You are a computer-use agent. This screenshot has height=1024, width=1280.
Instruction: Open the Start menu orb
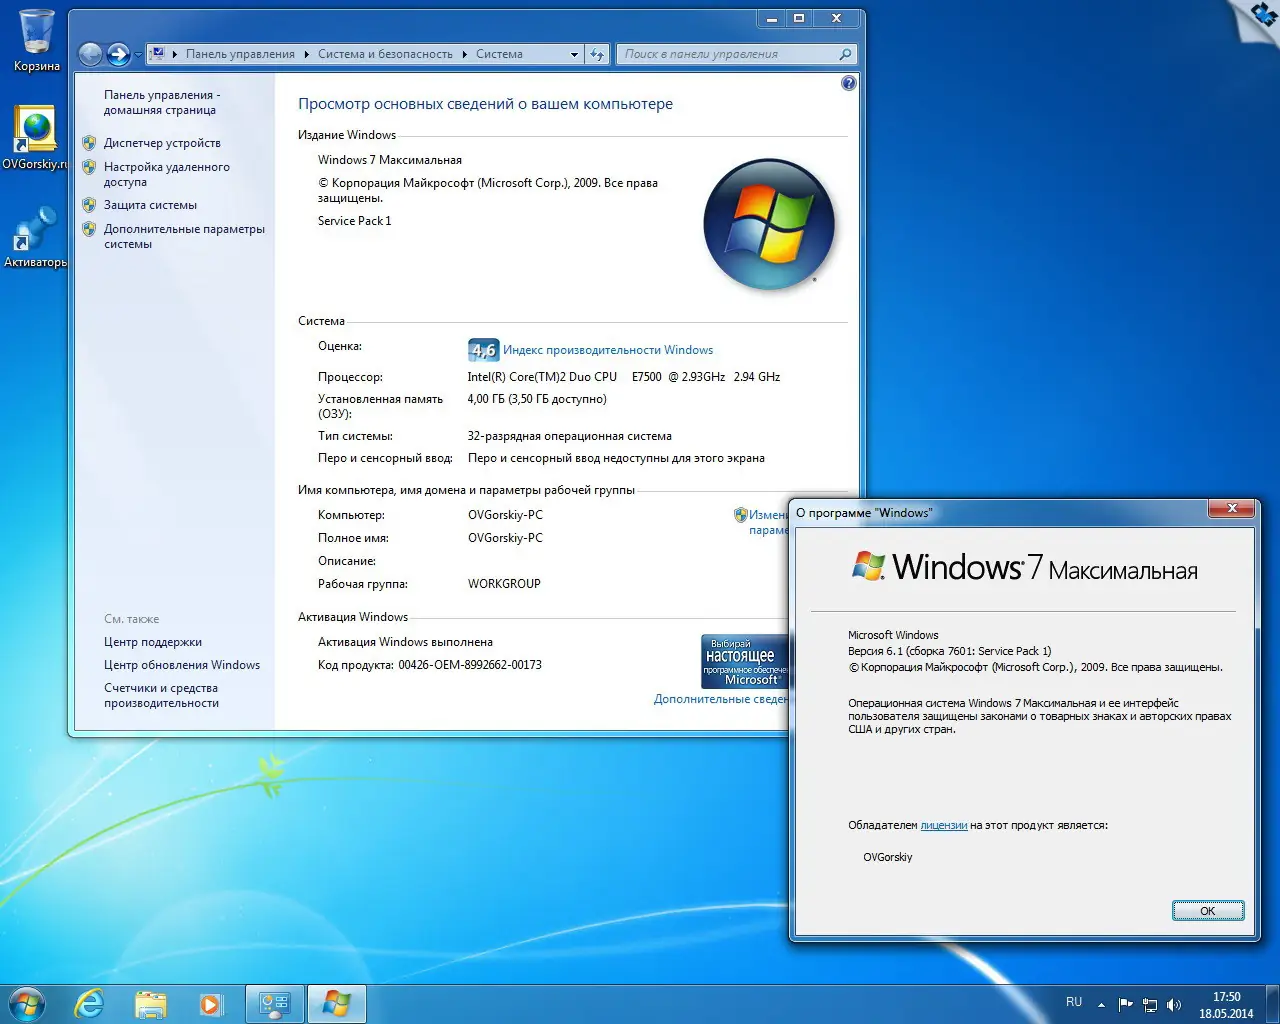tap(26, 1003)
